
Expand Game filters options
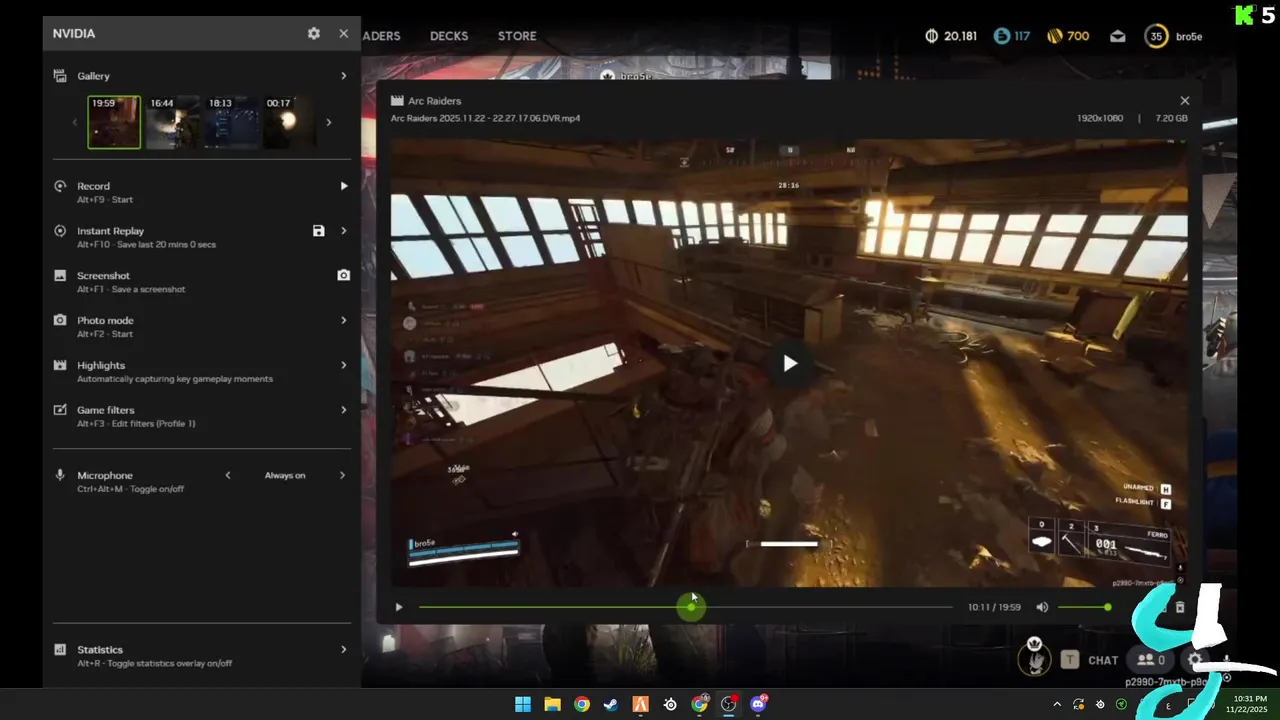[x=343, y=410]
